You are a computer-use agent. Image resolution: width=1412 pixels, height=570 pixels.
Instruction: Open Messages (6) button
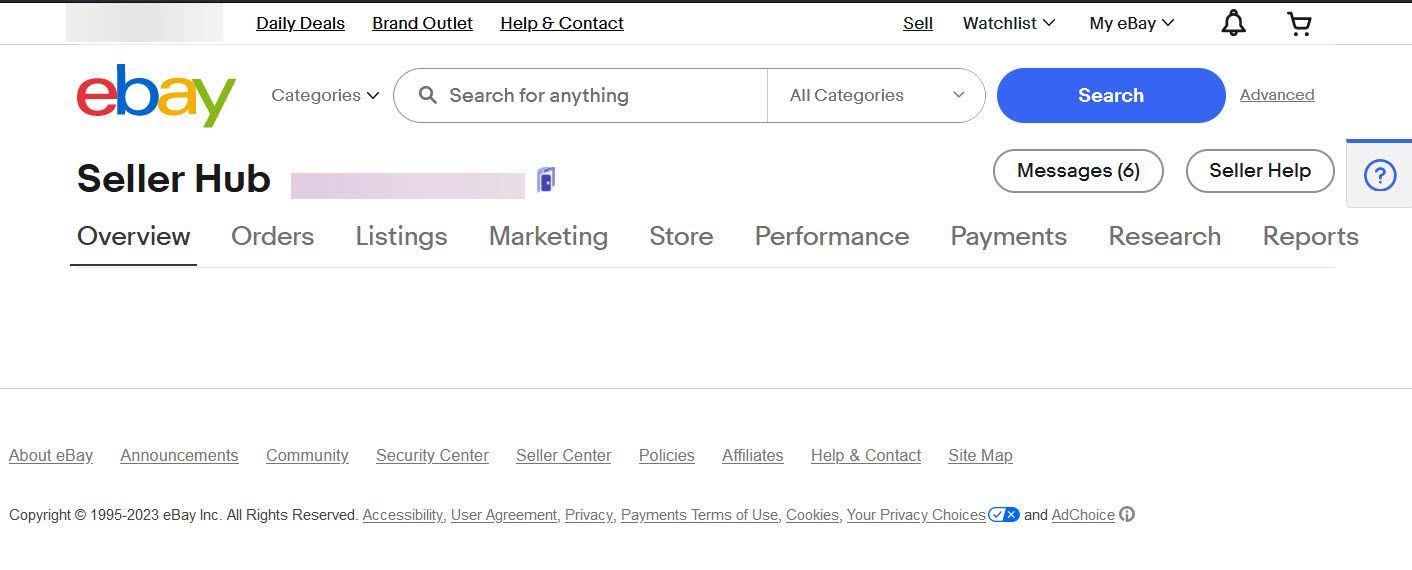pos(1078,171)
